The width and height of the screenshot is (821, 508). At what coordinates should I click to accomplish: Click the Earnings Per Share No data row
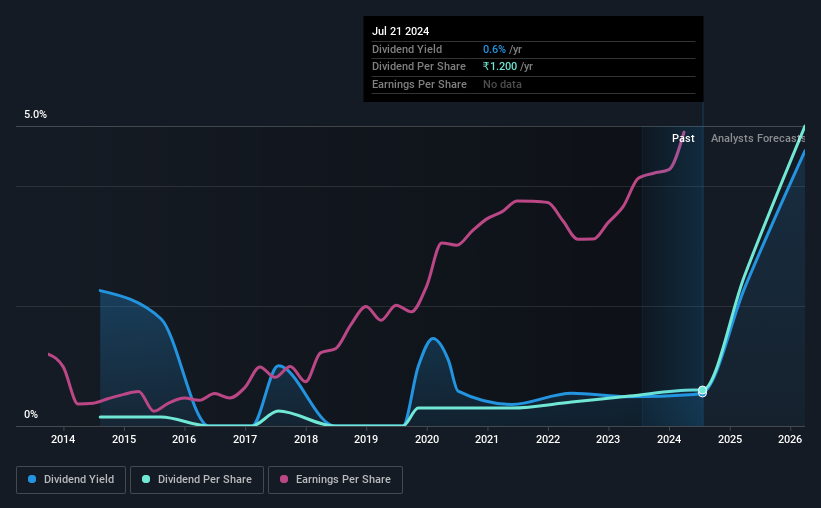click(534, 84)
